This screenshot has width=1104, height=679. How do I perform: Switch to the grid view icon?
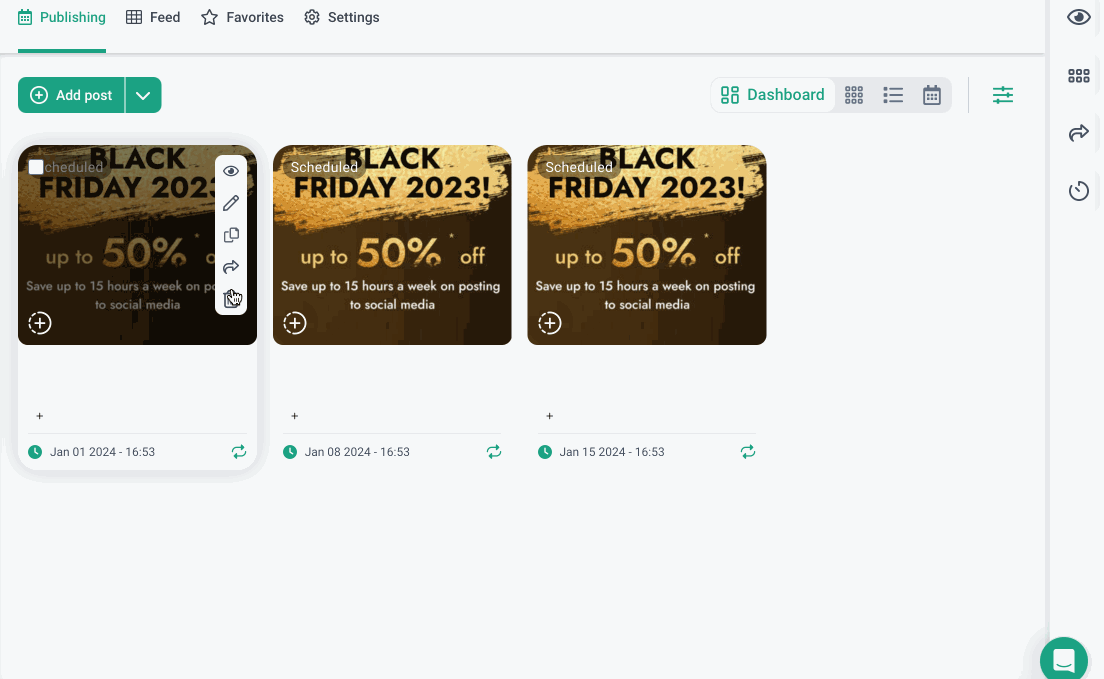tap(854, 95)
